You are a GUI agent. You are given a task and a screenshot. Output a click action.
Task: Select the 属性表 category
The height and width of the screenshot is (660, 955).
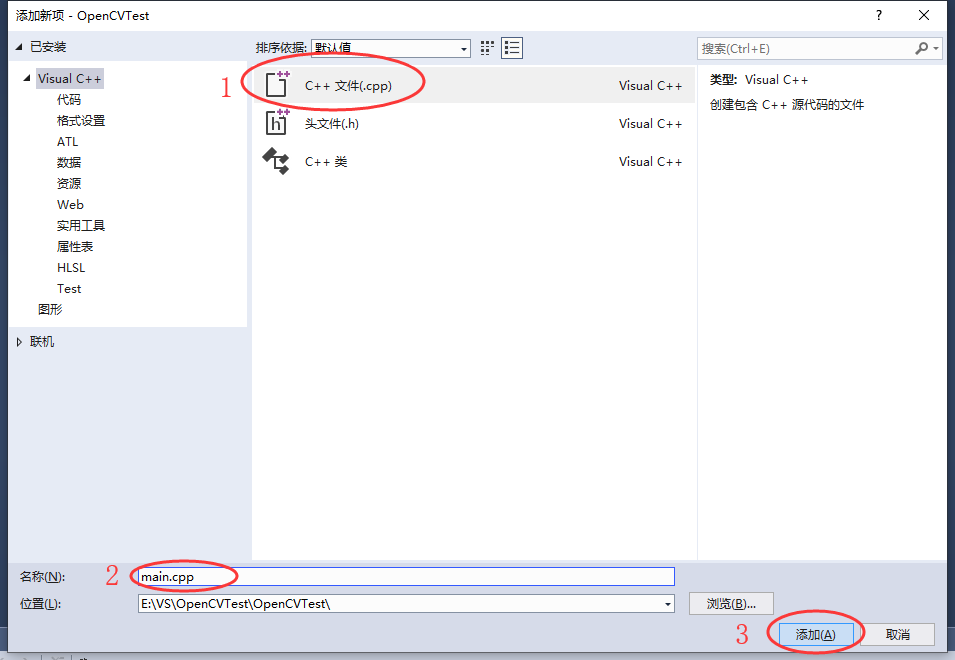coord(75,247)
